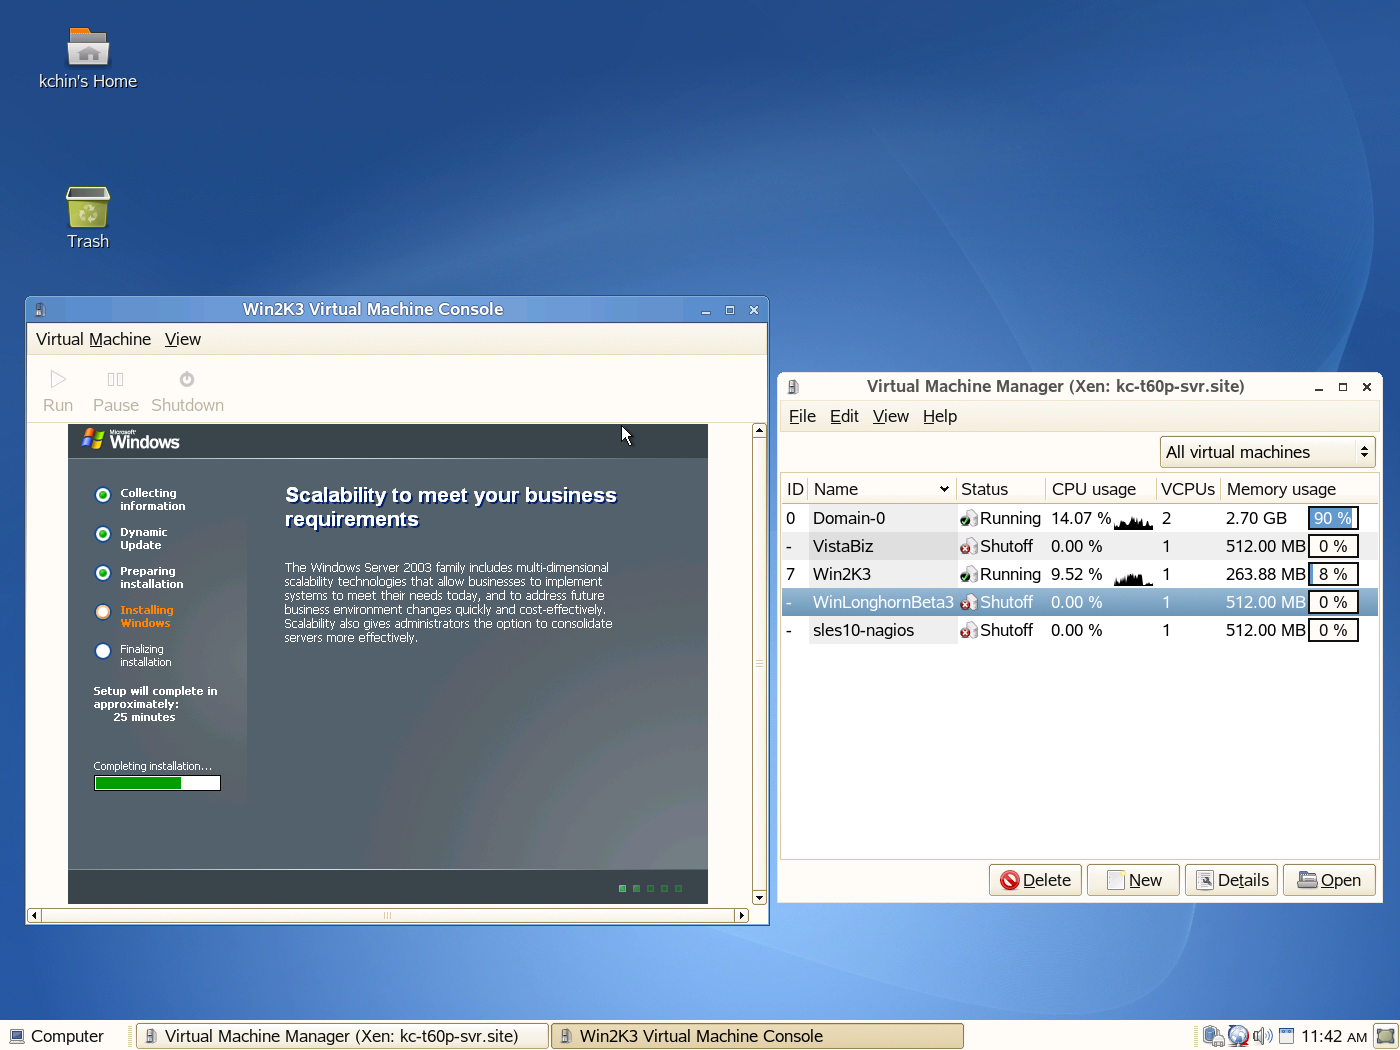Click the sort arrow on the Name column
The width and height of the screenshot is (1400, 1050).
(944, 489)
